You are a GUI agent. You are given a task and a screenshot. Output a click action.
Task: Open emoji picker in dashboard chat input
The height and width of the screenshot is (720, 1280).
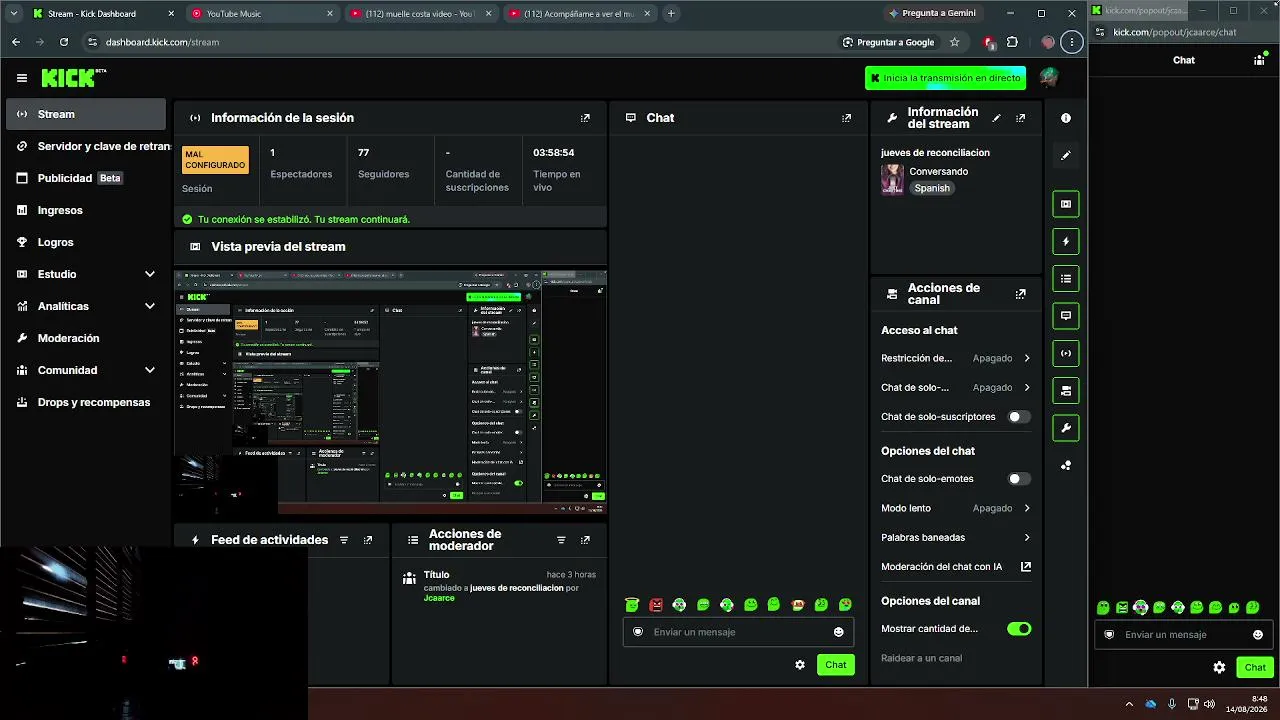point(838,632)
